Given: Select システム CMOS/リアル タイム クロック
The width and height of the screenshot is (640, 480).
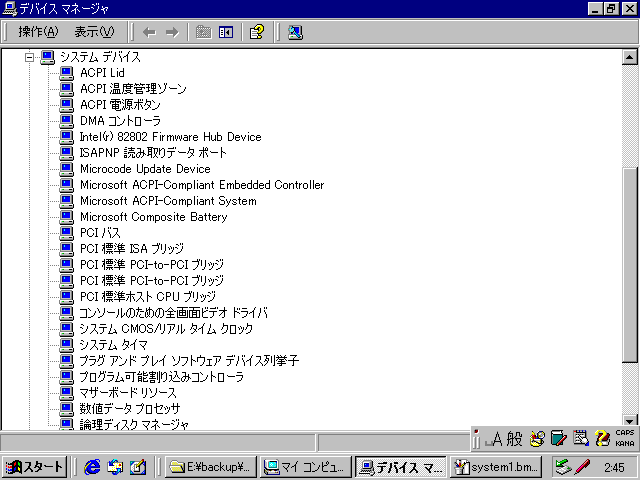Looking at the screenshot, I should coord(166,329).
